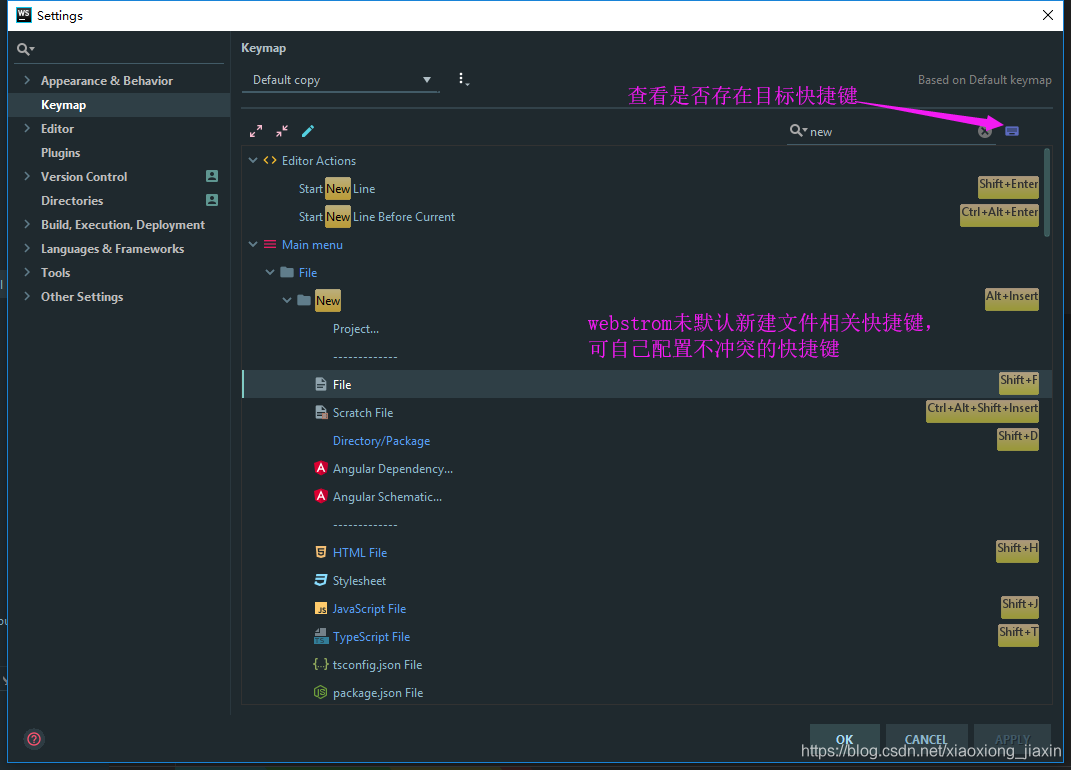
Task: Open Plugins settings page
Action: (x=60, y=152)
